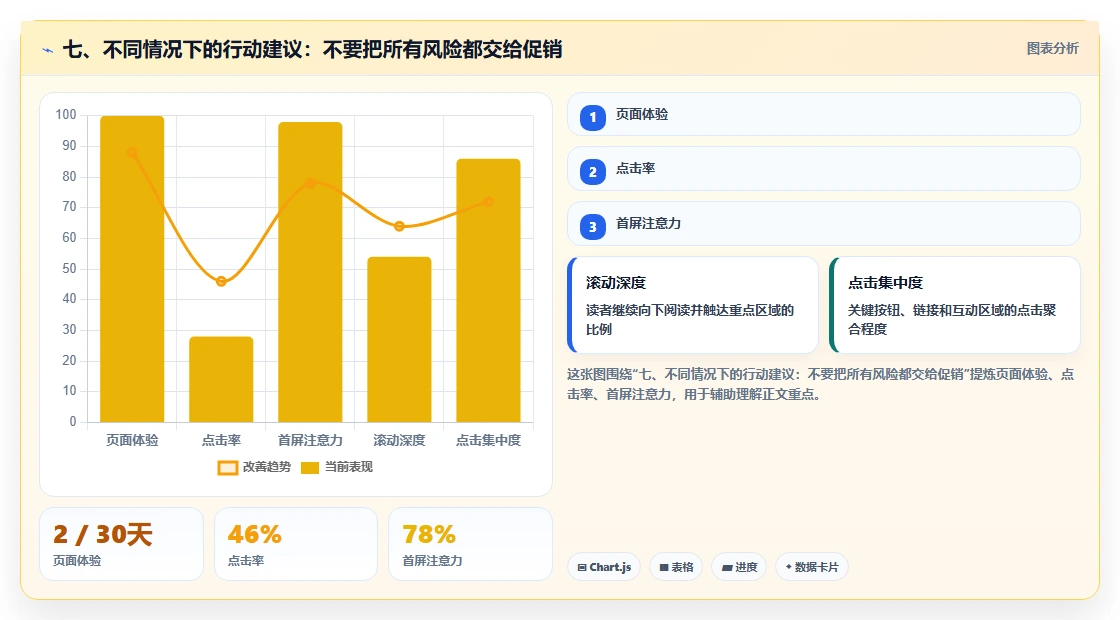The width and height of the screenshot is (1120, 620).
Task: Click the 滚动深度 bar in chart
Action: tap(399, 339)
